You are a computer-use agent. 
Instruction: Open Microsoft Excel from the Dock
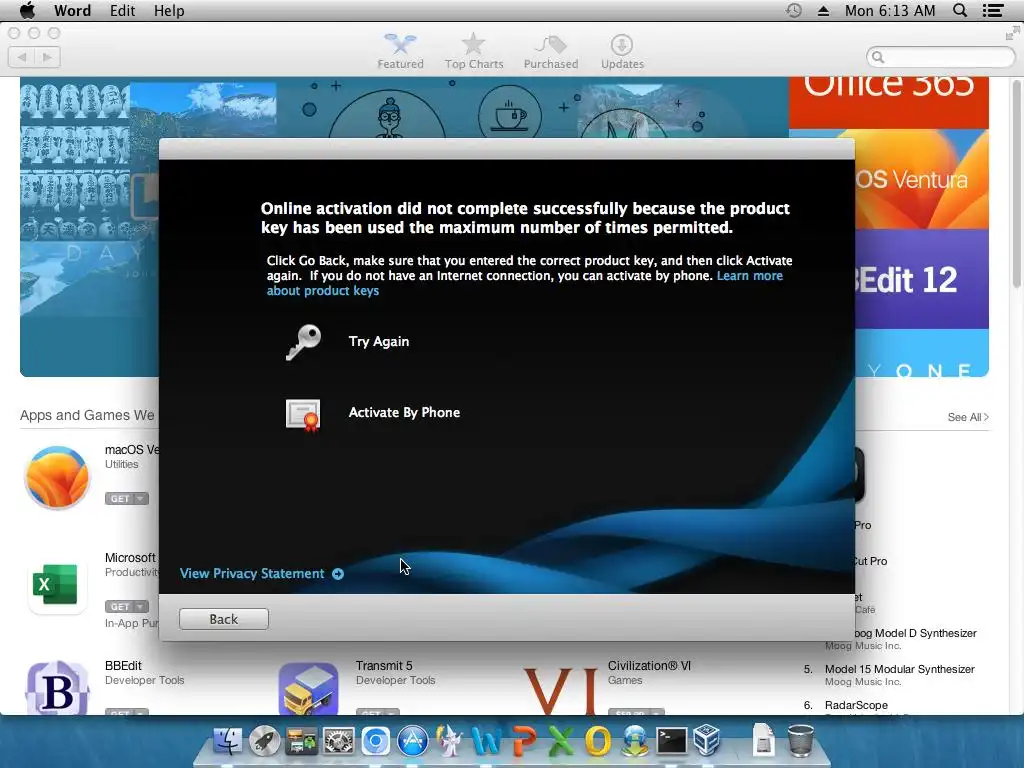coord(560,741)
